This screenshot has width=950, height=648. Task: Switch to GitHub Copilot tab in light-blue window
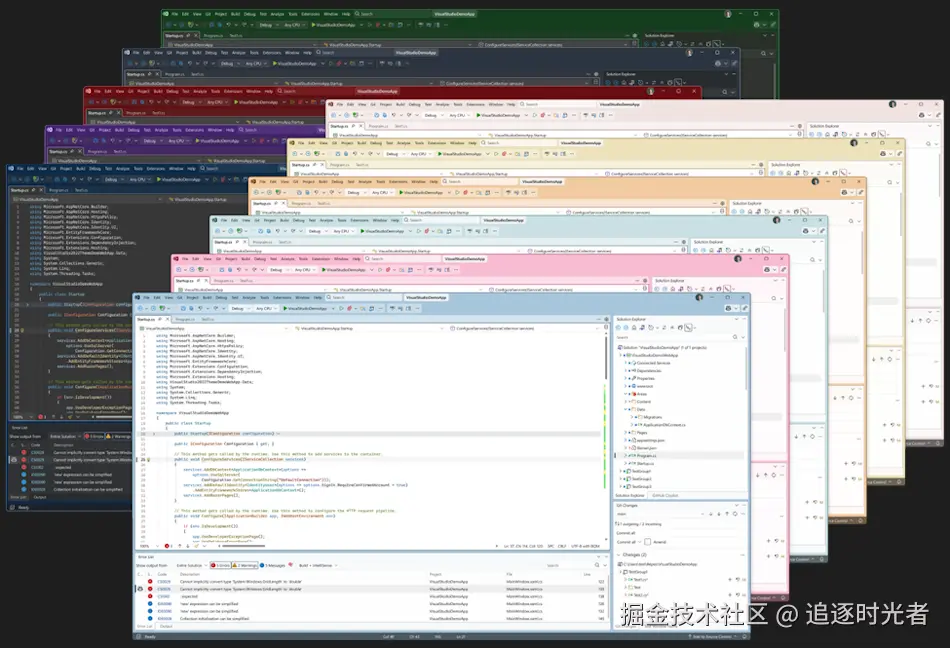pyautogui.click(x=665, y=495)
